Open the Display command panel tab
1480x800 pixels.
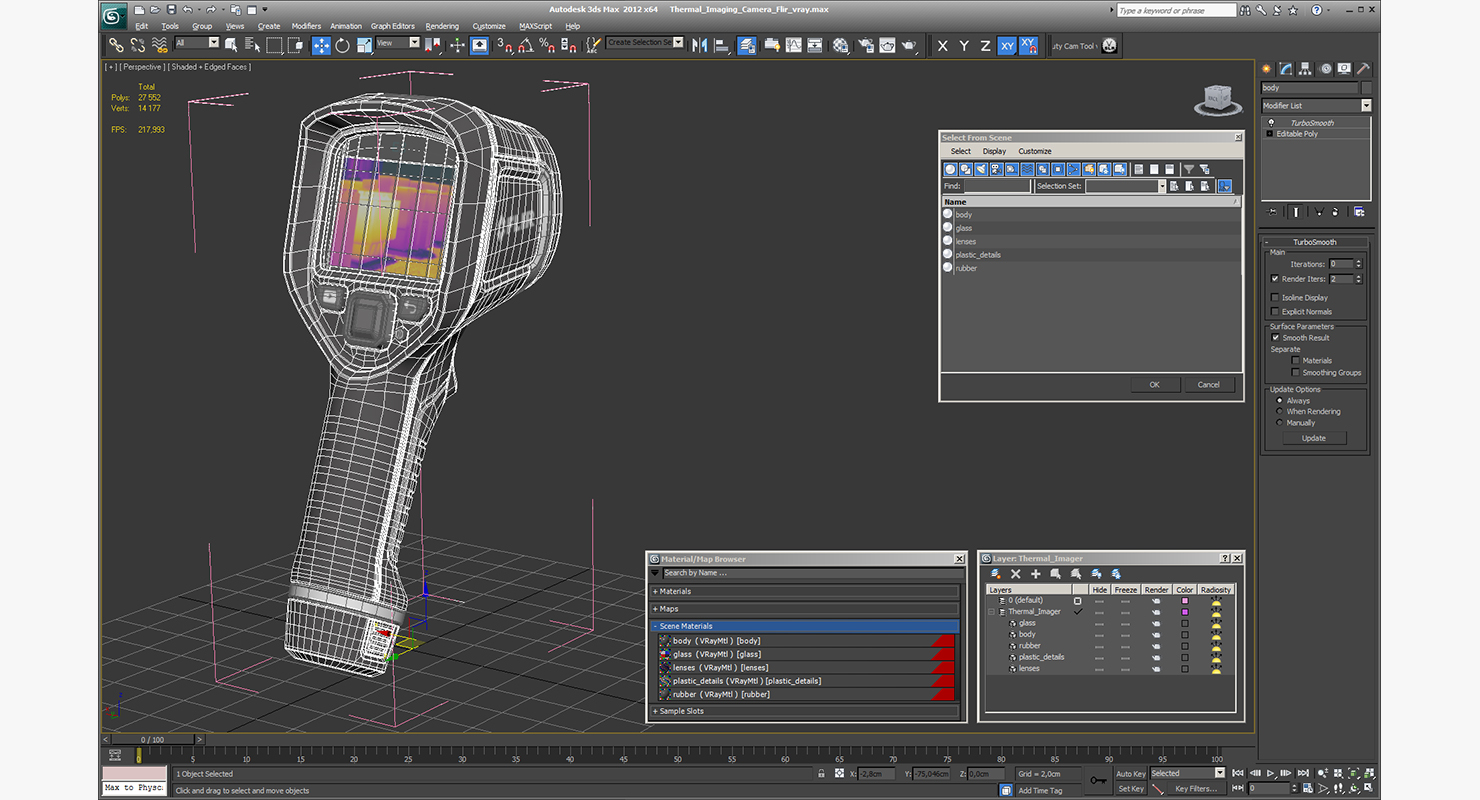[1344, 69]
